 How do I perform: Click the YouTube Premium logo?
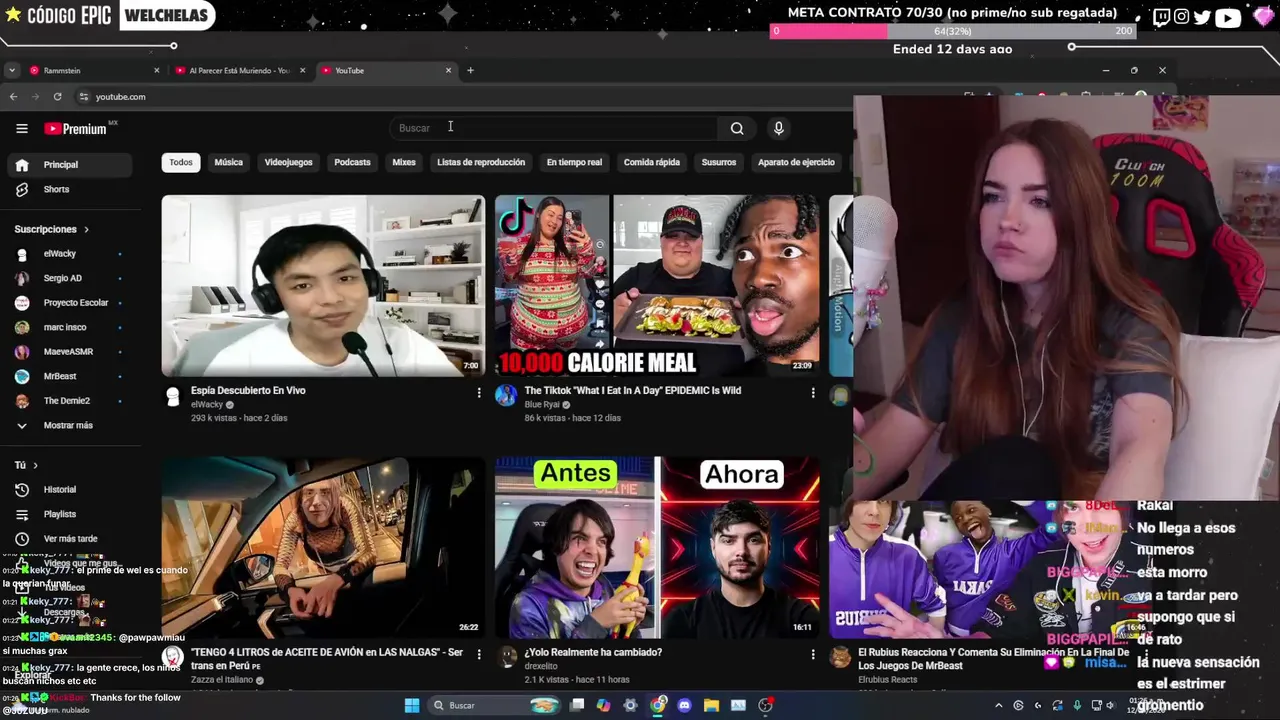(x=76, y=128)
